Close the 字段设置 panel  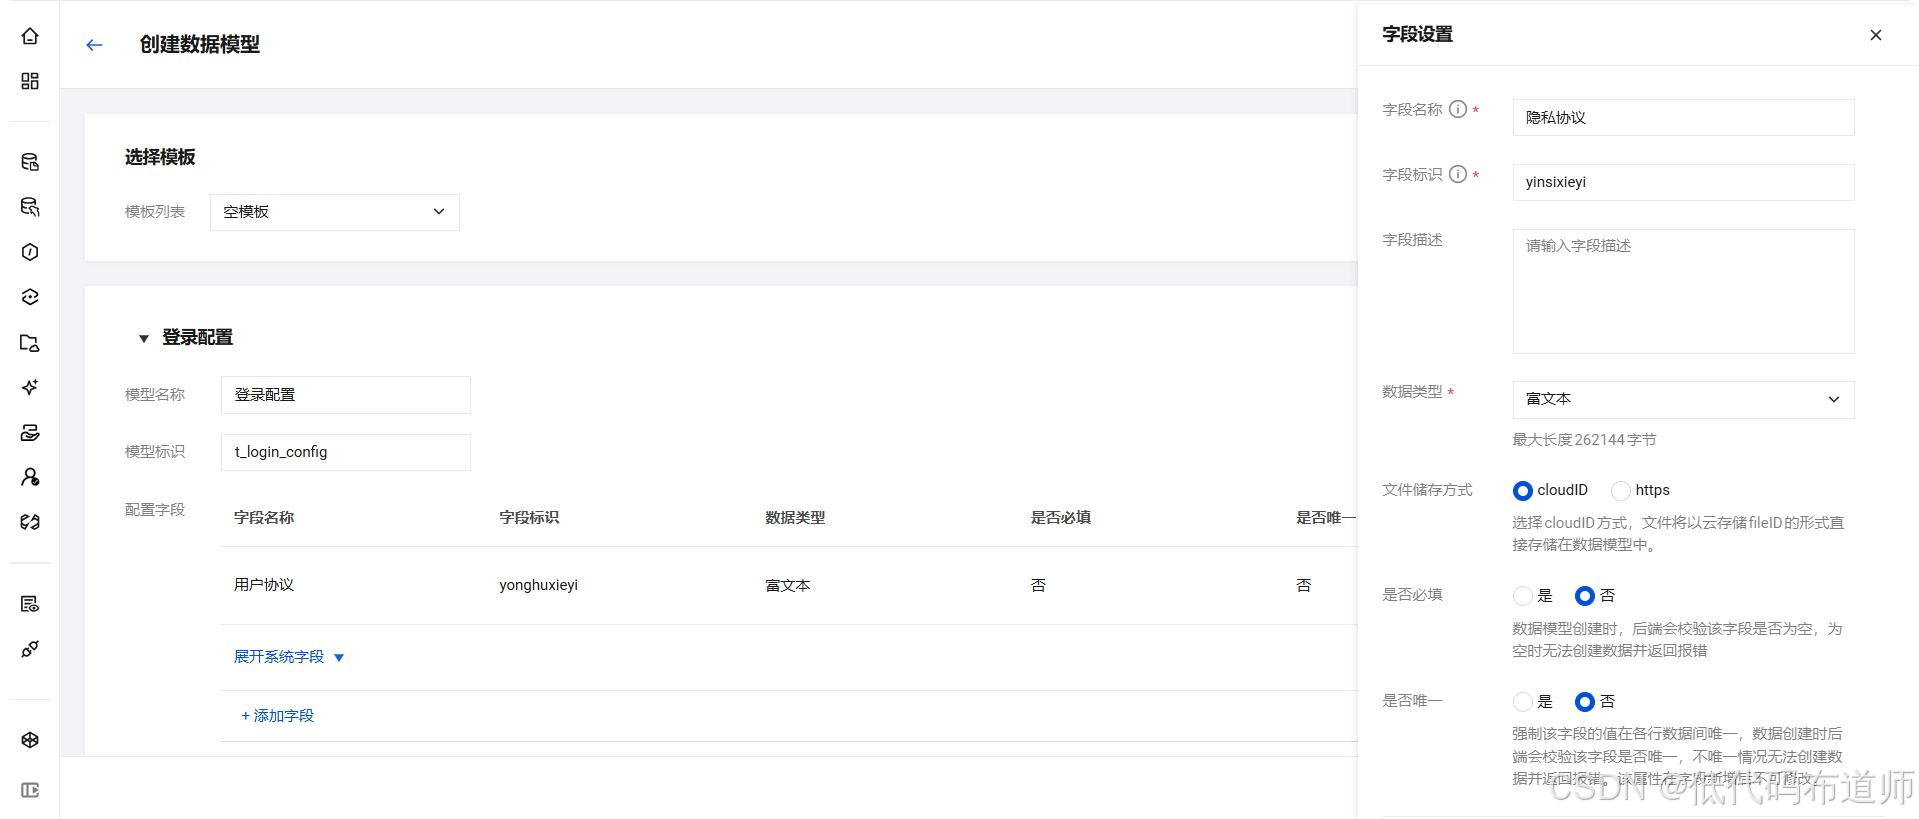1876,35
